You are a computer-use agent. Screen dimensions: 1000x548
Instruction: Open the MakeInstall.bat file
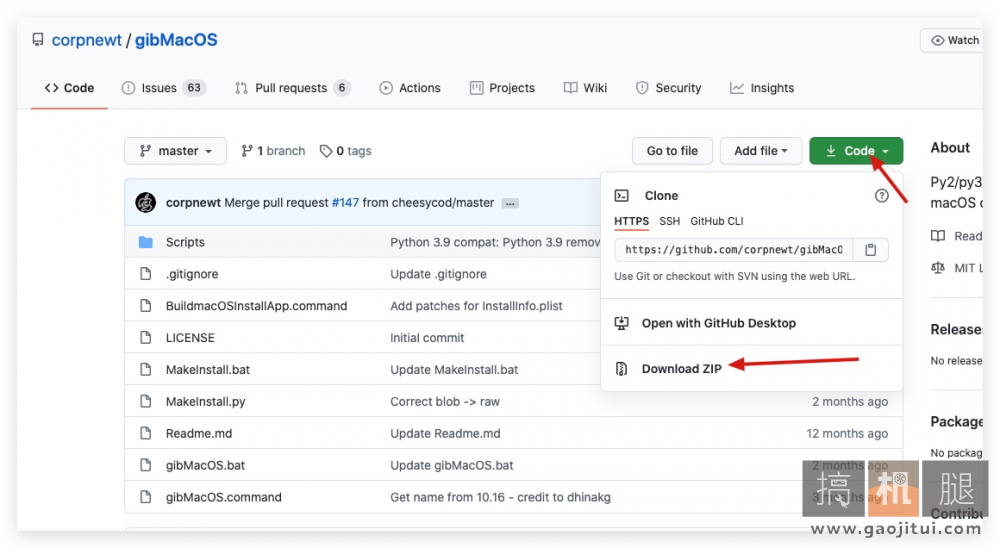coord(208,370)
